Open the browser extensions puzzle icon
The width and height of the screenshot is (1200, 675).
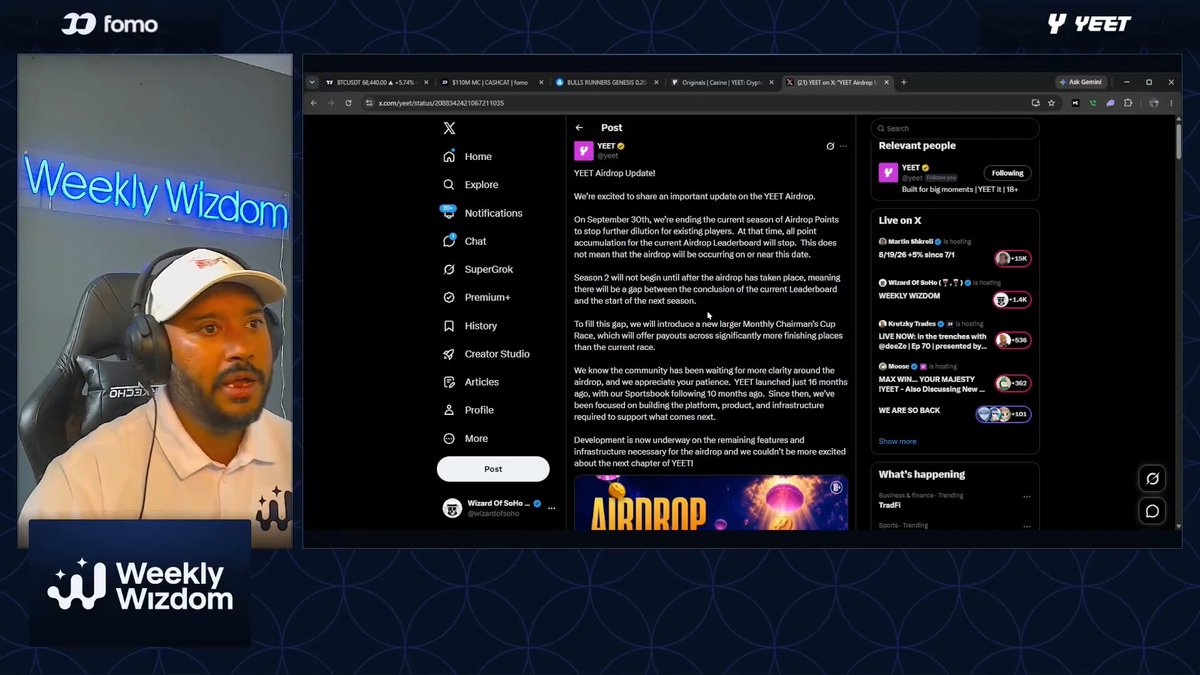[x=1128, y=103]
